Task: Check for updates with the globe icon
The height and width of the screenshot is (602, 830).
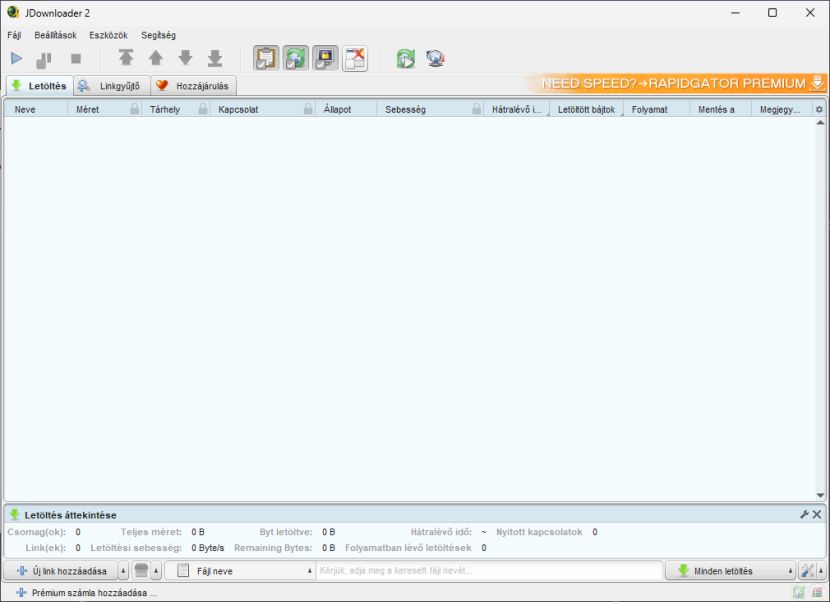Action: click(x=435, y=58)
